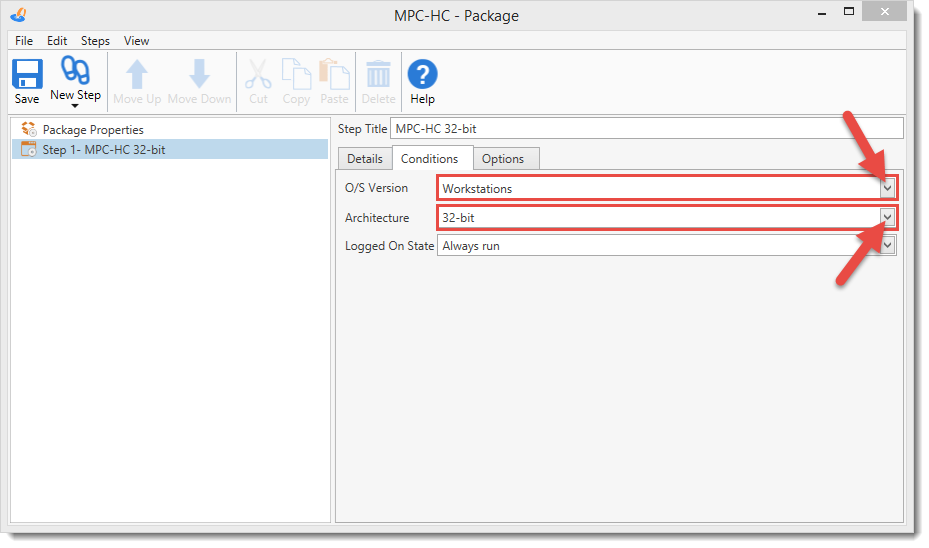
Task: Open the Edit menu
Action: [57, 41]
